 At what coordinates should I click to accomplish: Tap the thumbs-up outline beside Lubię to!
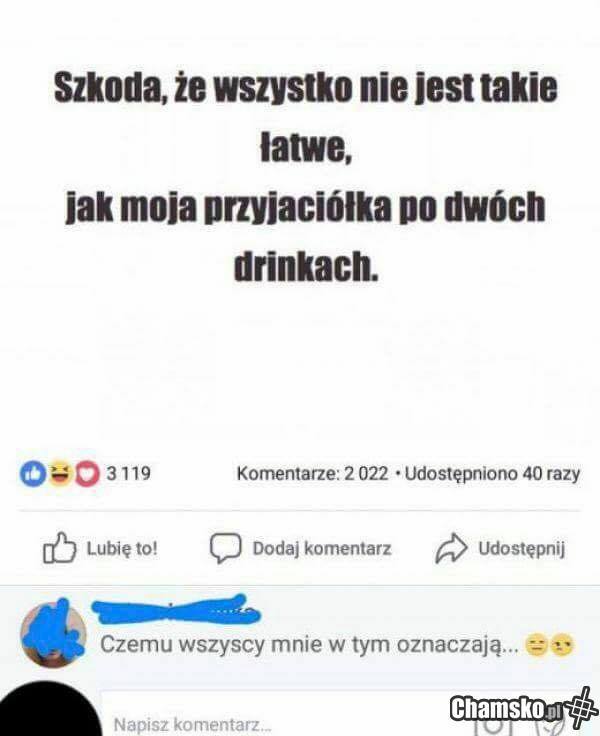(x=59, y=547)
